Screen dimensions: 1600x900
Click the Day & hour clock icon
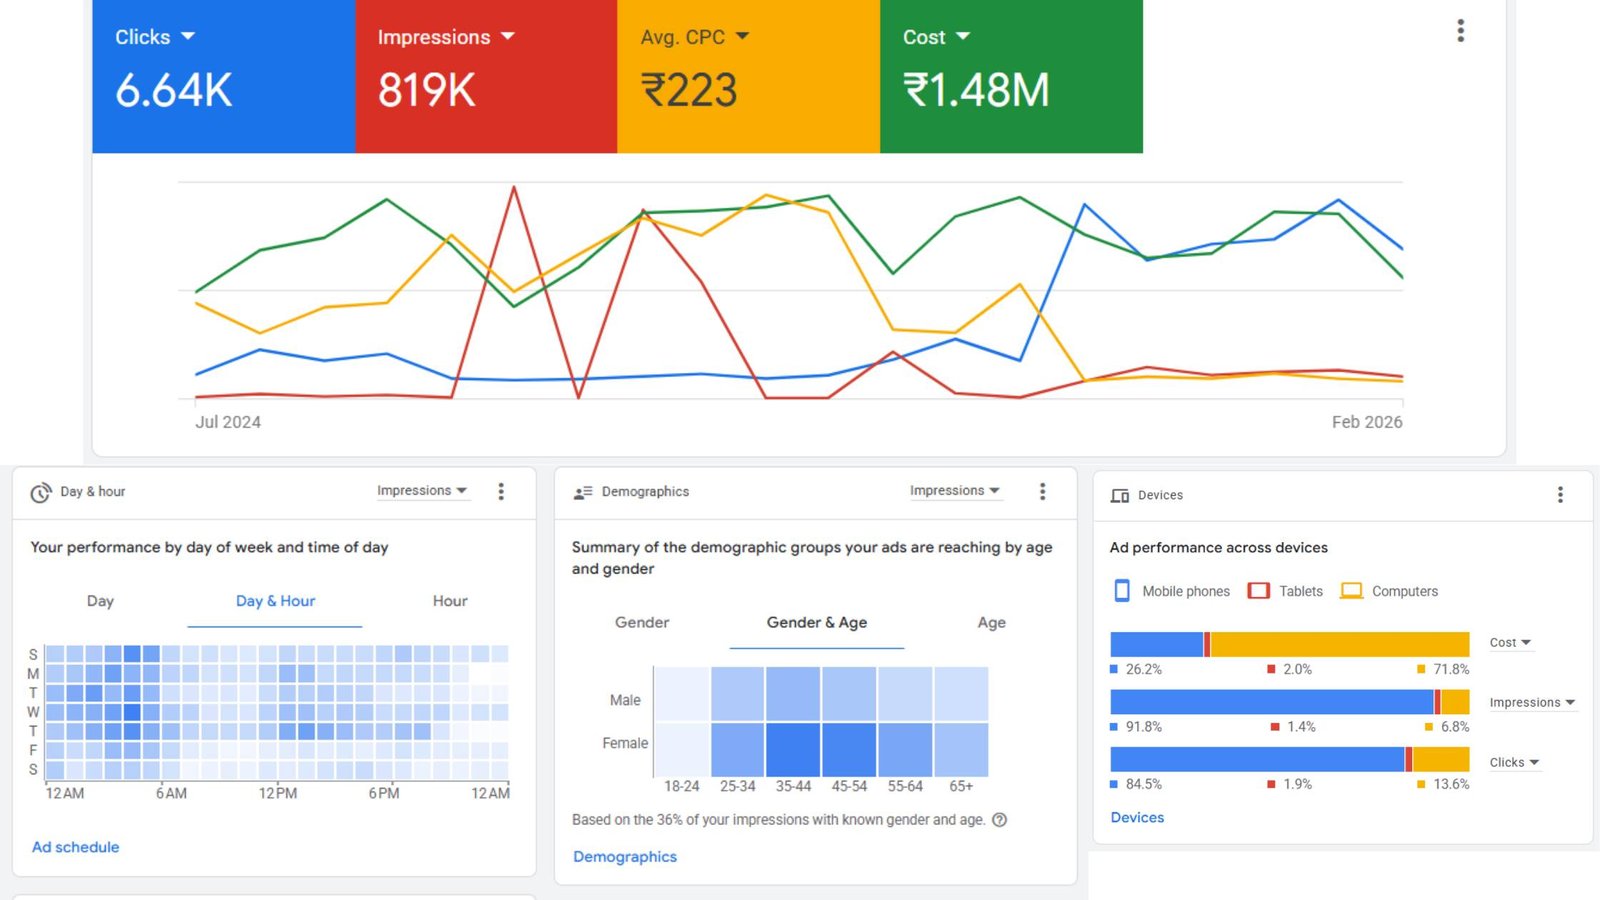click(x=40, y=492)
